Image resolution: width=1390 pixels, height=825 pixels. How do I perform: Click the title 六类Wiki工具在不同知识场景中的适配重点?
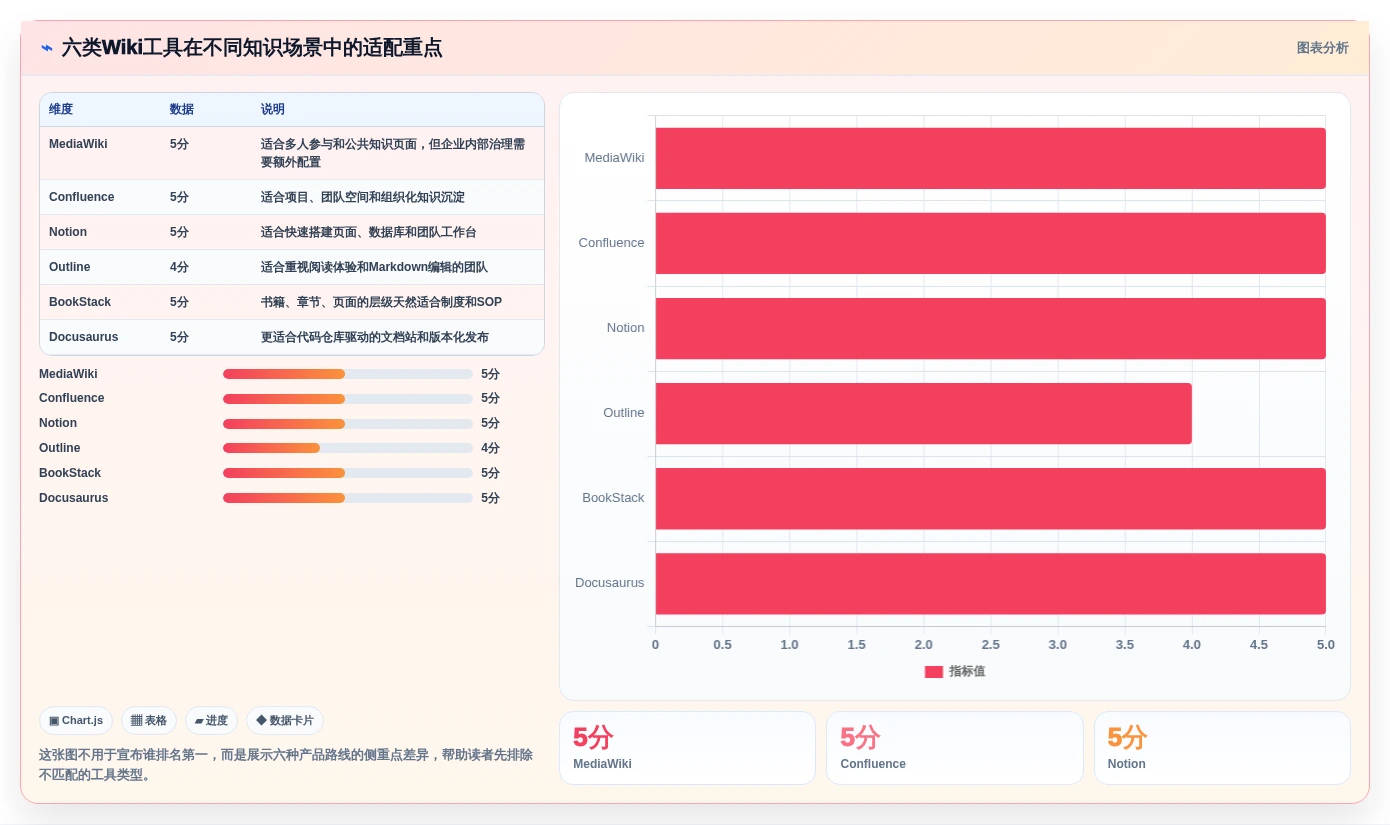pyautogui.click(x=252, y=48)
